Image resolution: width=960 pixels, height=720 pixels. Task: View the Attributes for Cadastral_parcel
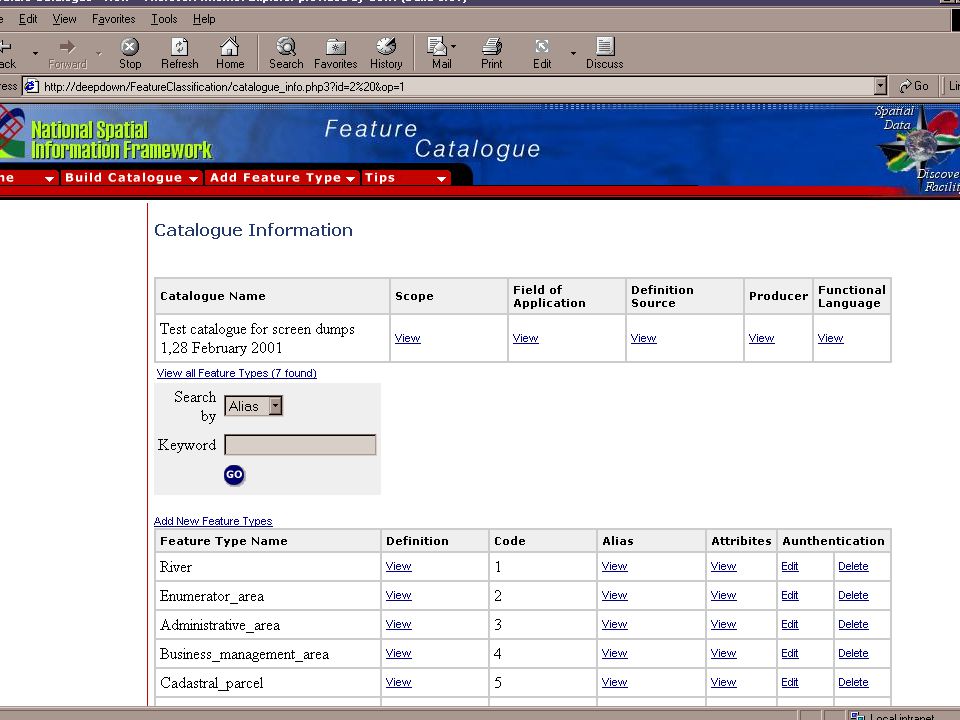pos(723,682)
